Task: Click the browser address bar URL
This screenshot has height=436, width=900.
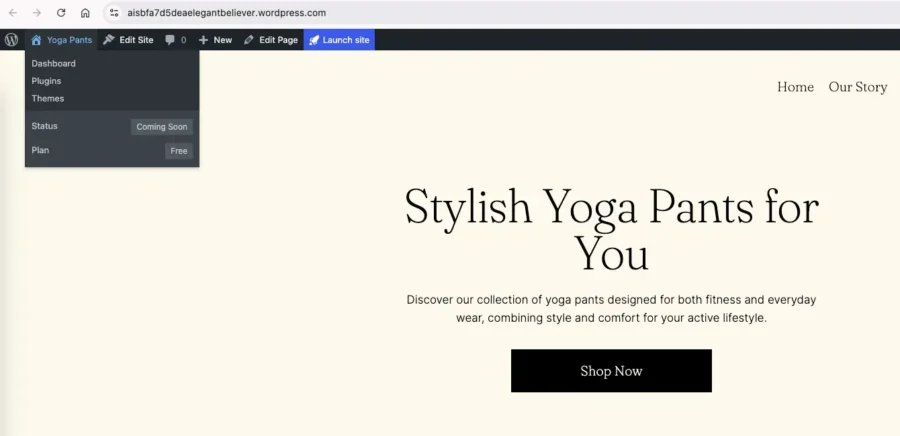Action: (x=227, y=13)
